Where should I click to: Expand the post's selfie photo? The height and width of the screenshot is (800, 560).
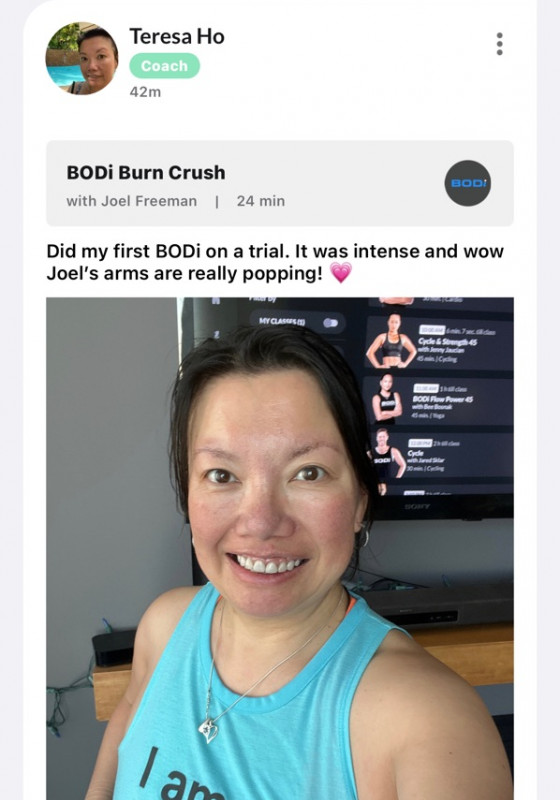pos(279,548)
